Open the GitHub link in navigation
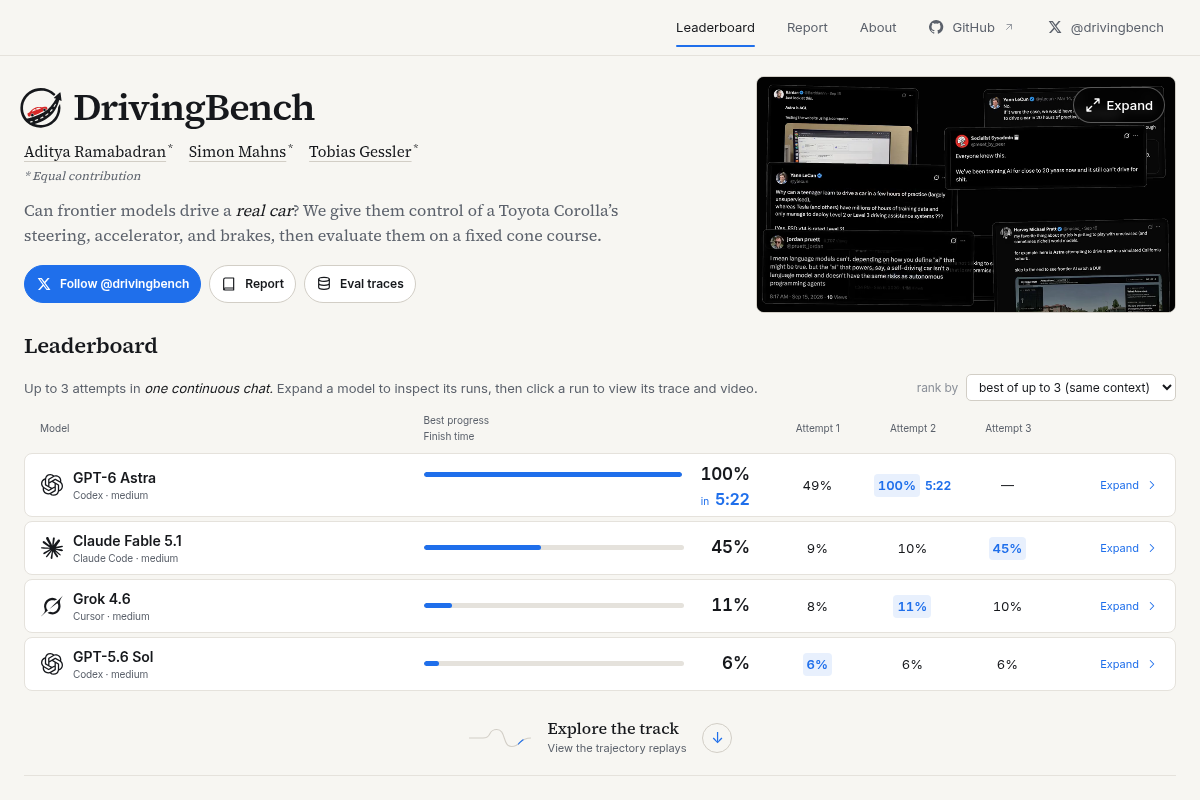 coord(971,28)
